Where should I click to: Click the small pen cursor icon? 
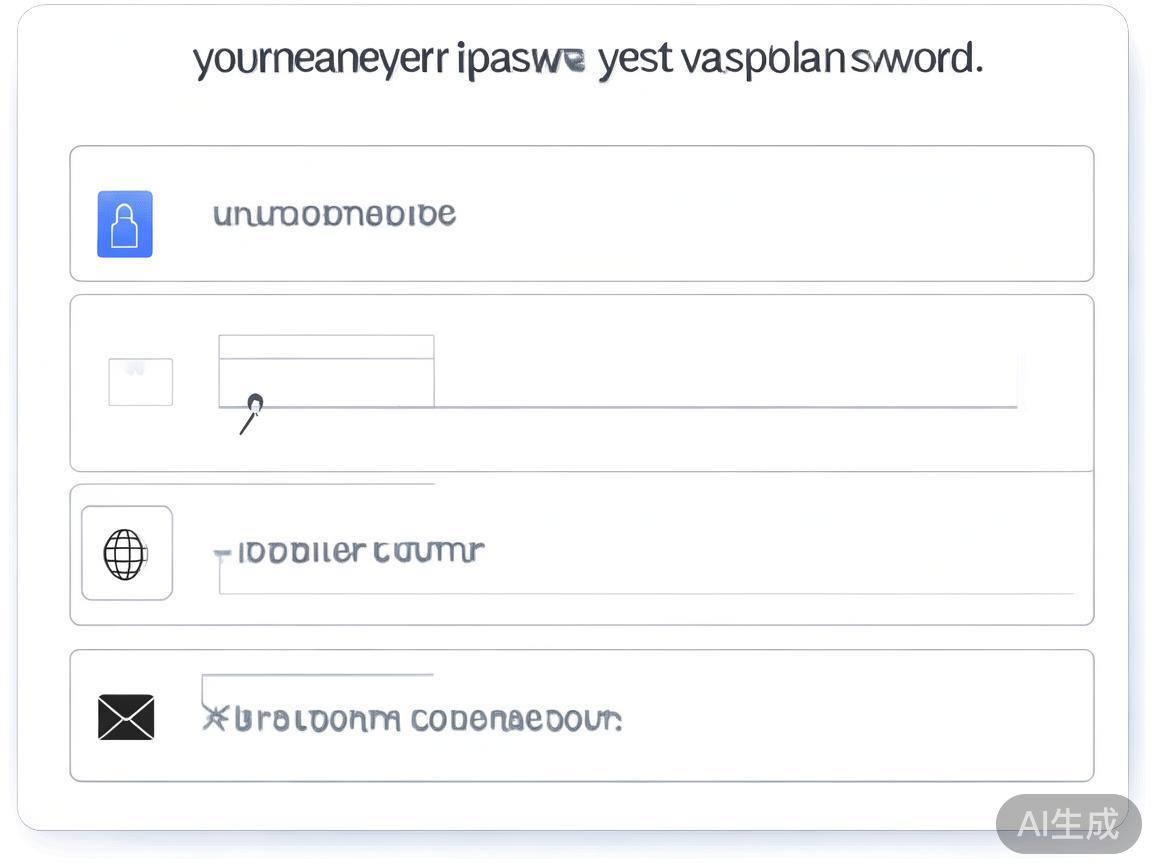click(x=251, y=412)
